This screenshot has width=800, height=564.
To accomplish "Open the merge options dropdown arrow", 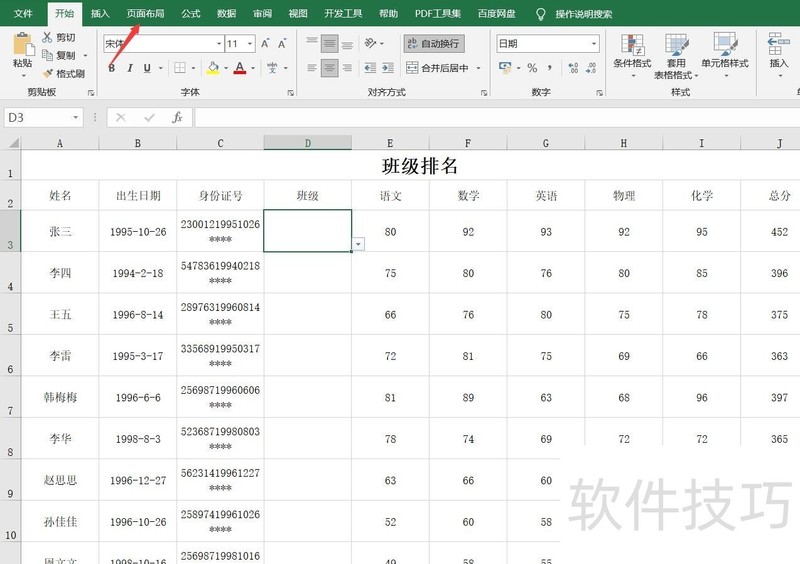I will [479, 68].
